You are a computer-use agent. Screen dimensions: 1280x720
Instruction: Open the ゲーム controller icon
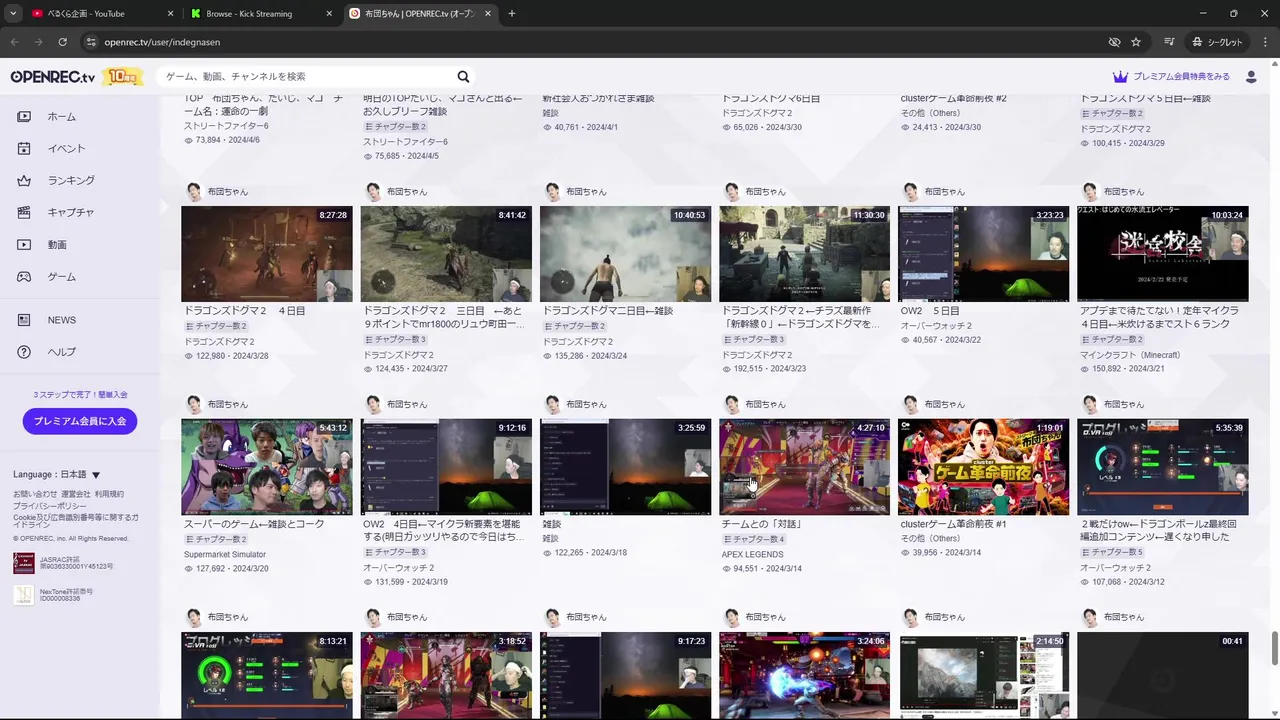pyautogui.click(x=25, y=277)
